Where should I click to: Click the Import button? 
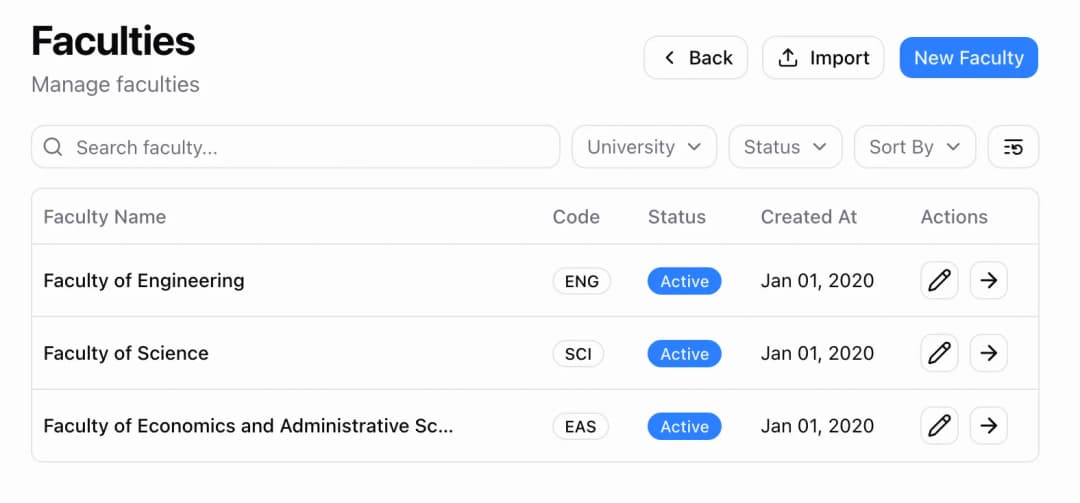point(823,58)
